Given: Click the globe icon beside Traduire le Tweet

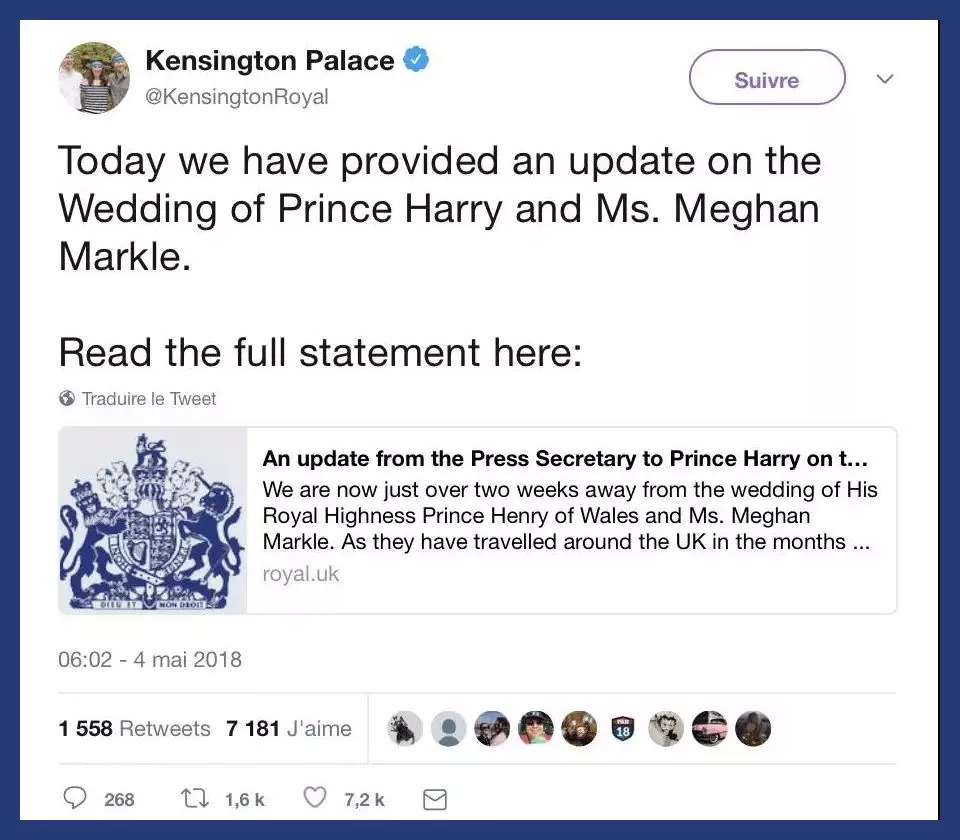Looking at the screenshot, I should [x=67, y=399].
